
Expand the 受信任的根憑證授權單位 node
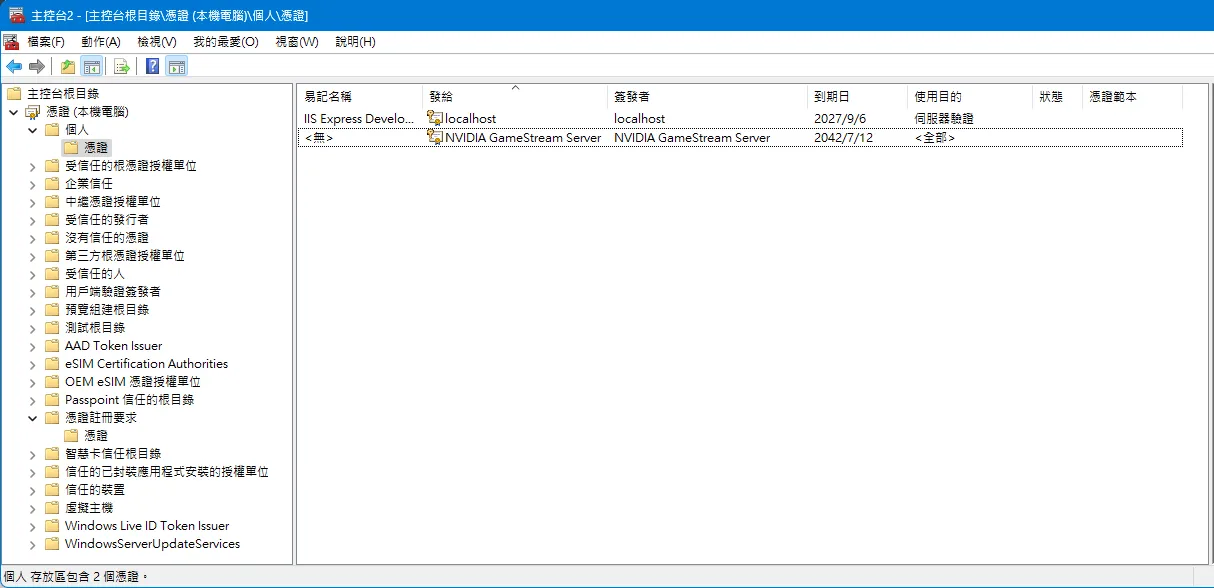point(33,166)
